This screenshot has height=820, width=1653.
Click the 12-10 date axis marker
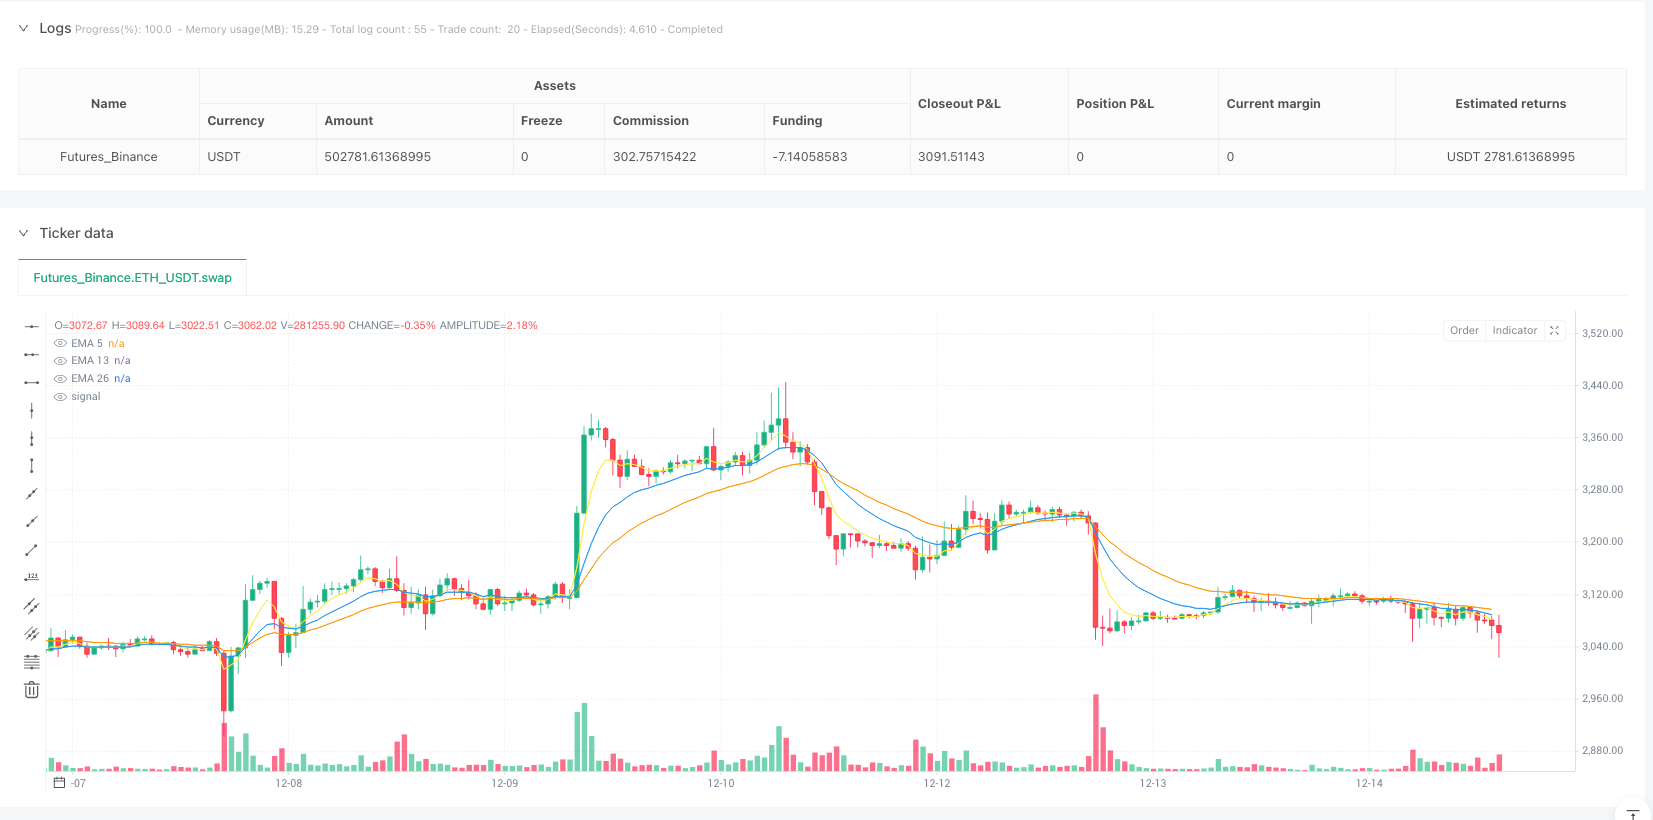coord(721,783)
